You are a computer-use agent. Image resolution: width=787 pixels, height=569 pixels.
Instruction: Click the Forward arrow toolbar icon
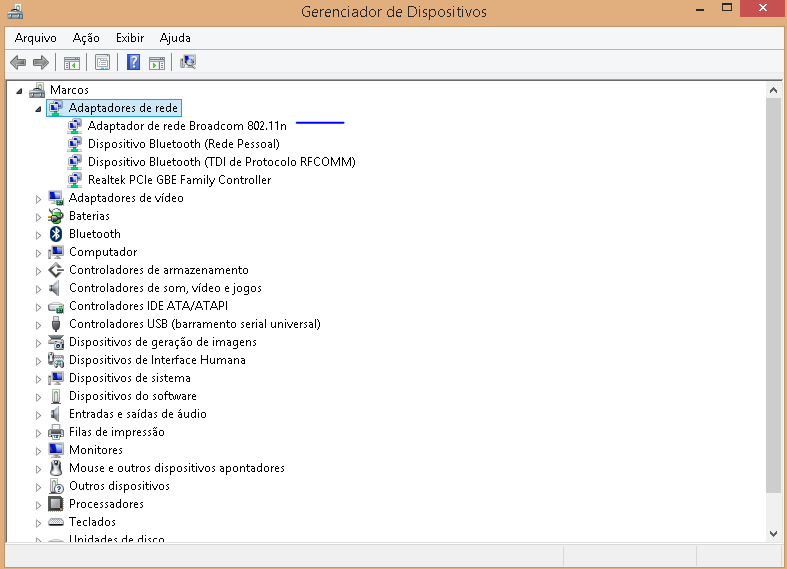click(x=41, y=63)
